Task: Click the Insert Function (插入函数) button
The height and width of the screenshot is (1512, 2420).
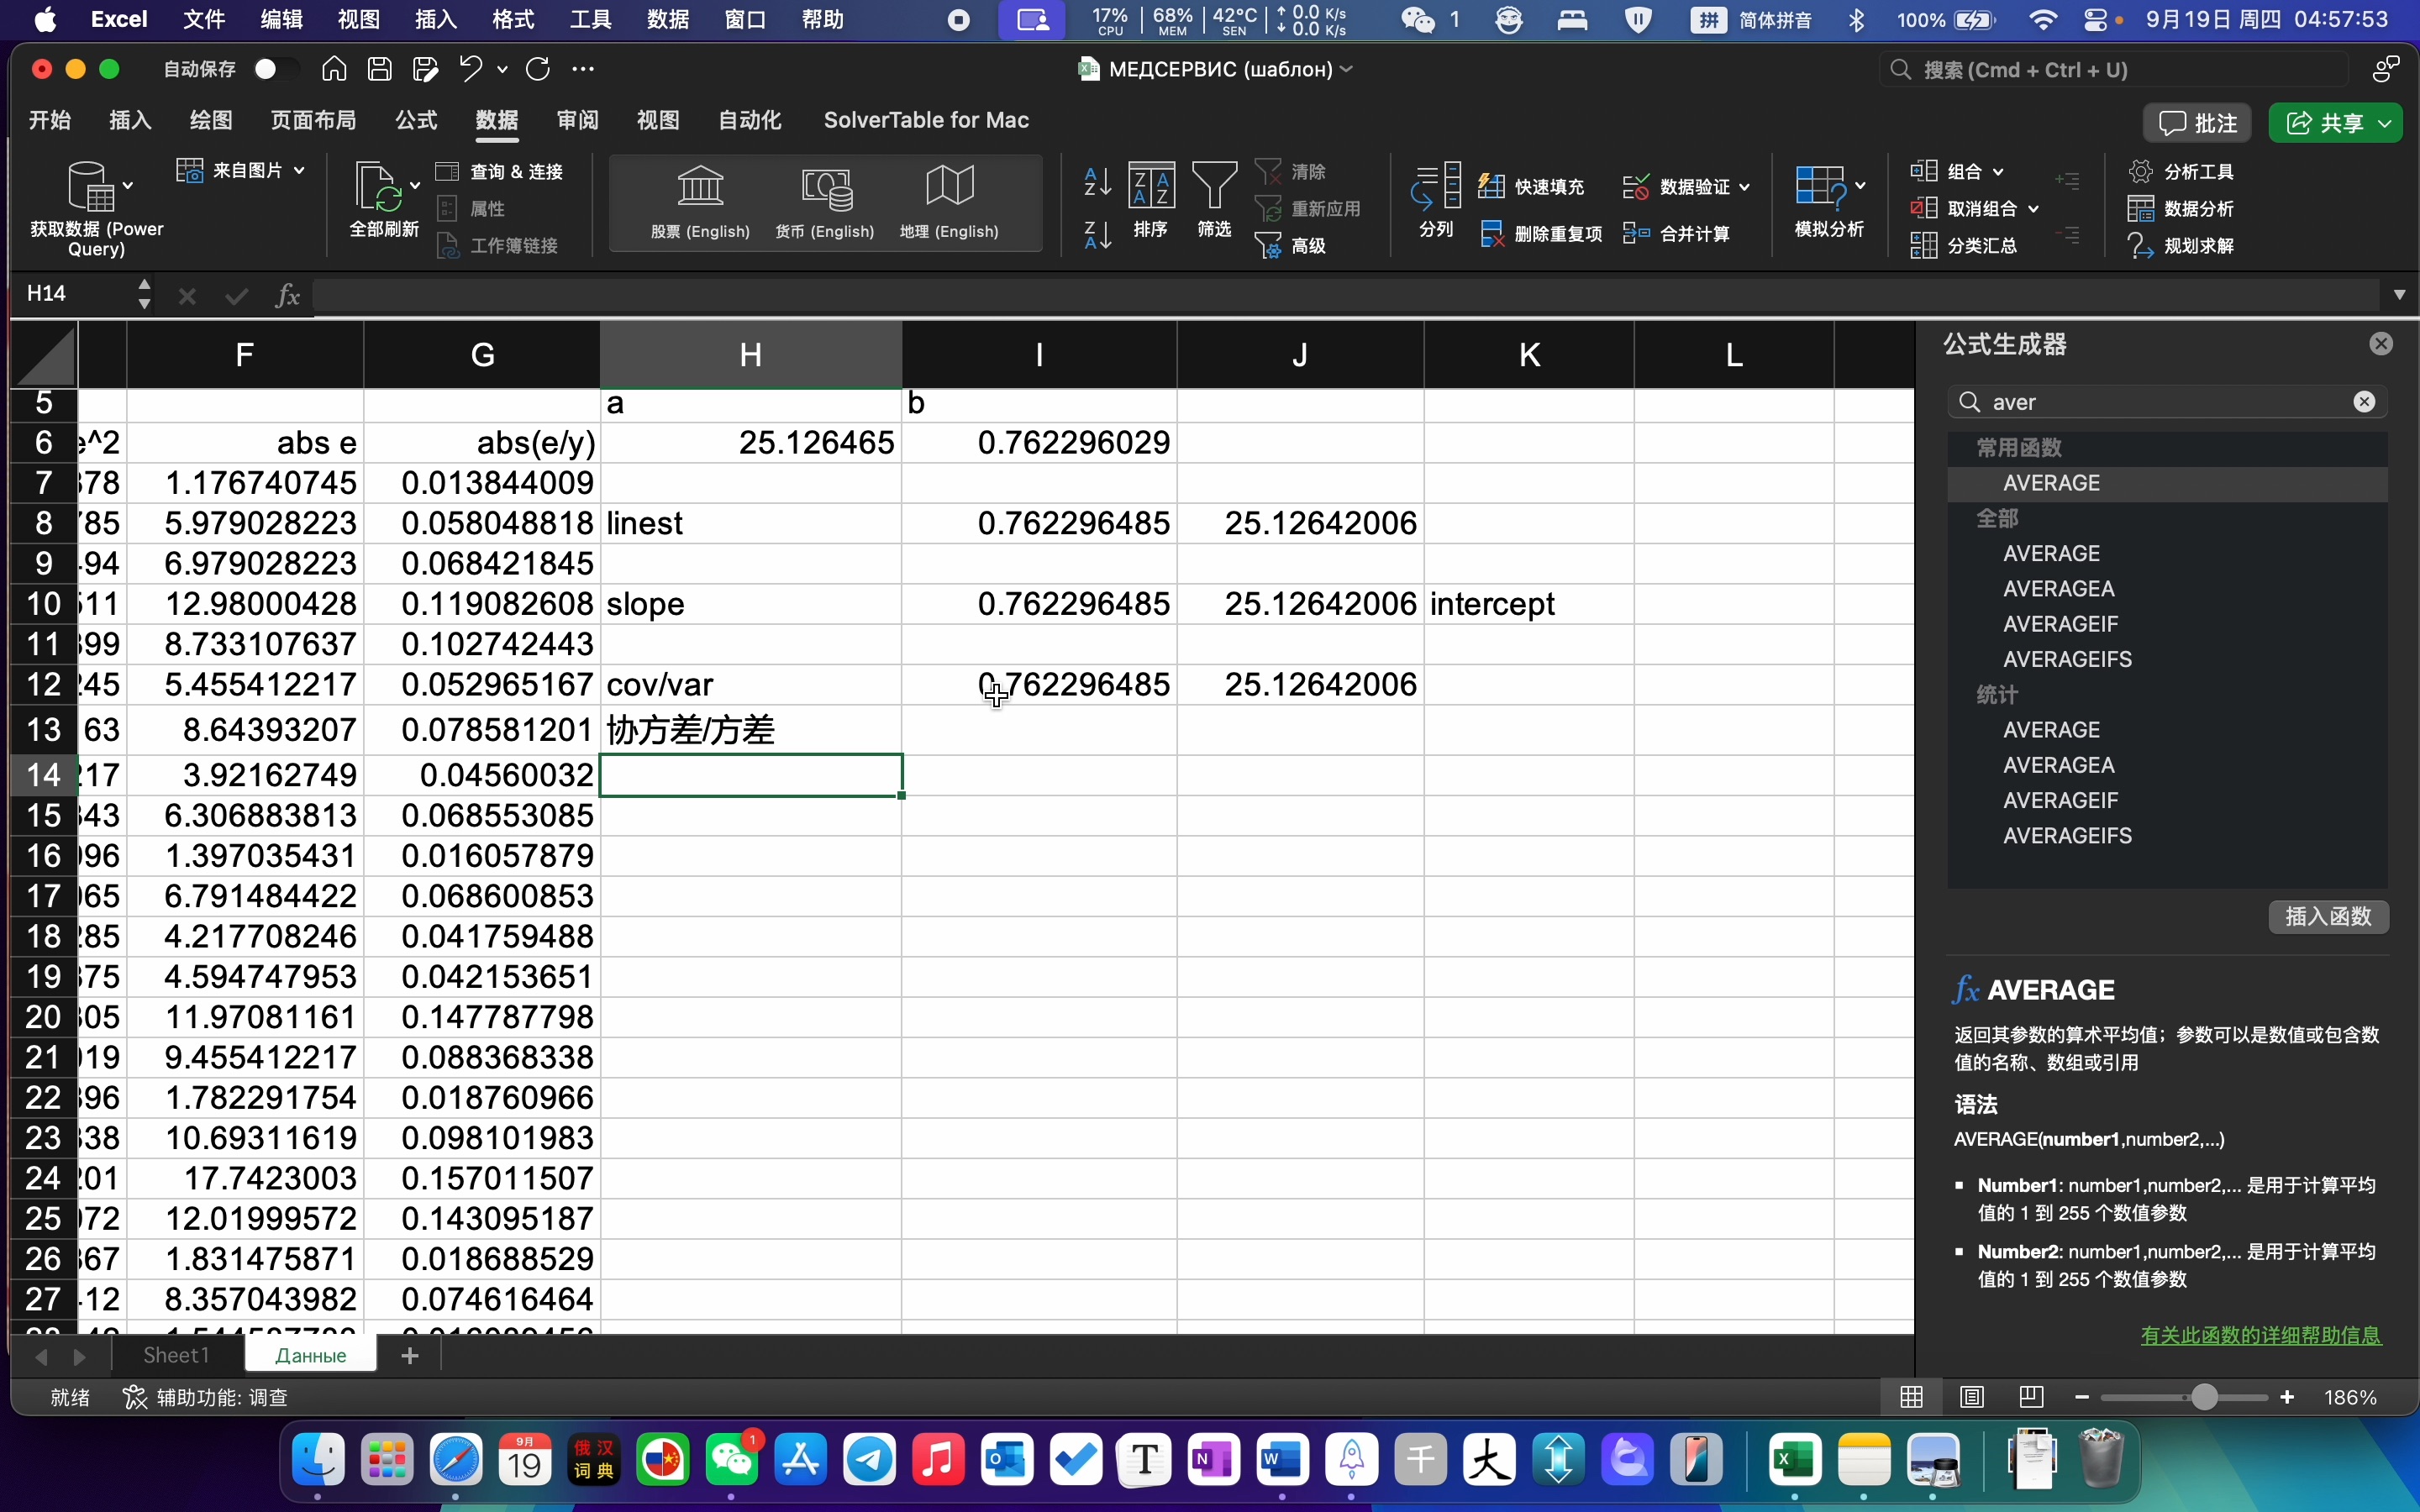Action: point(2328,916)
